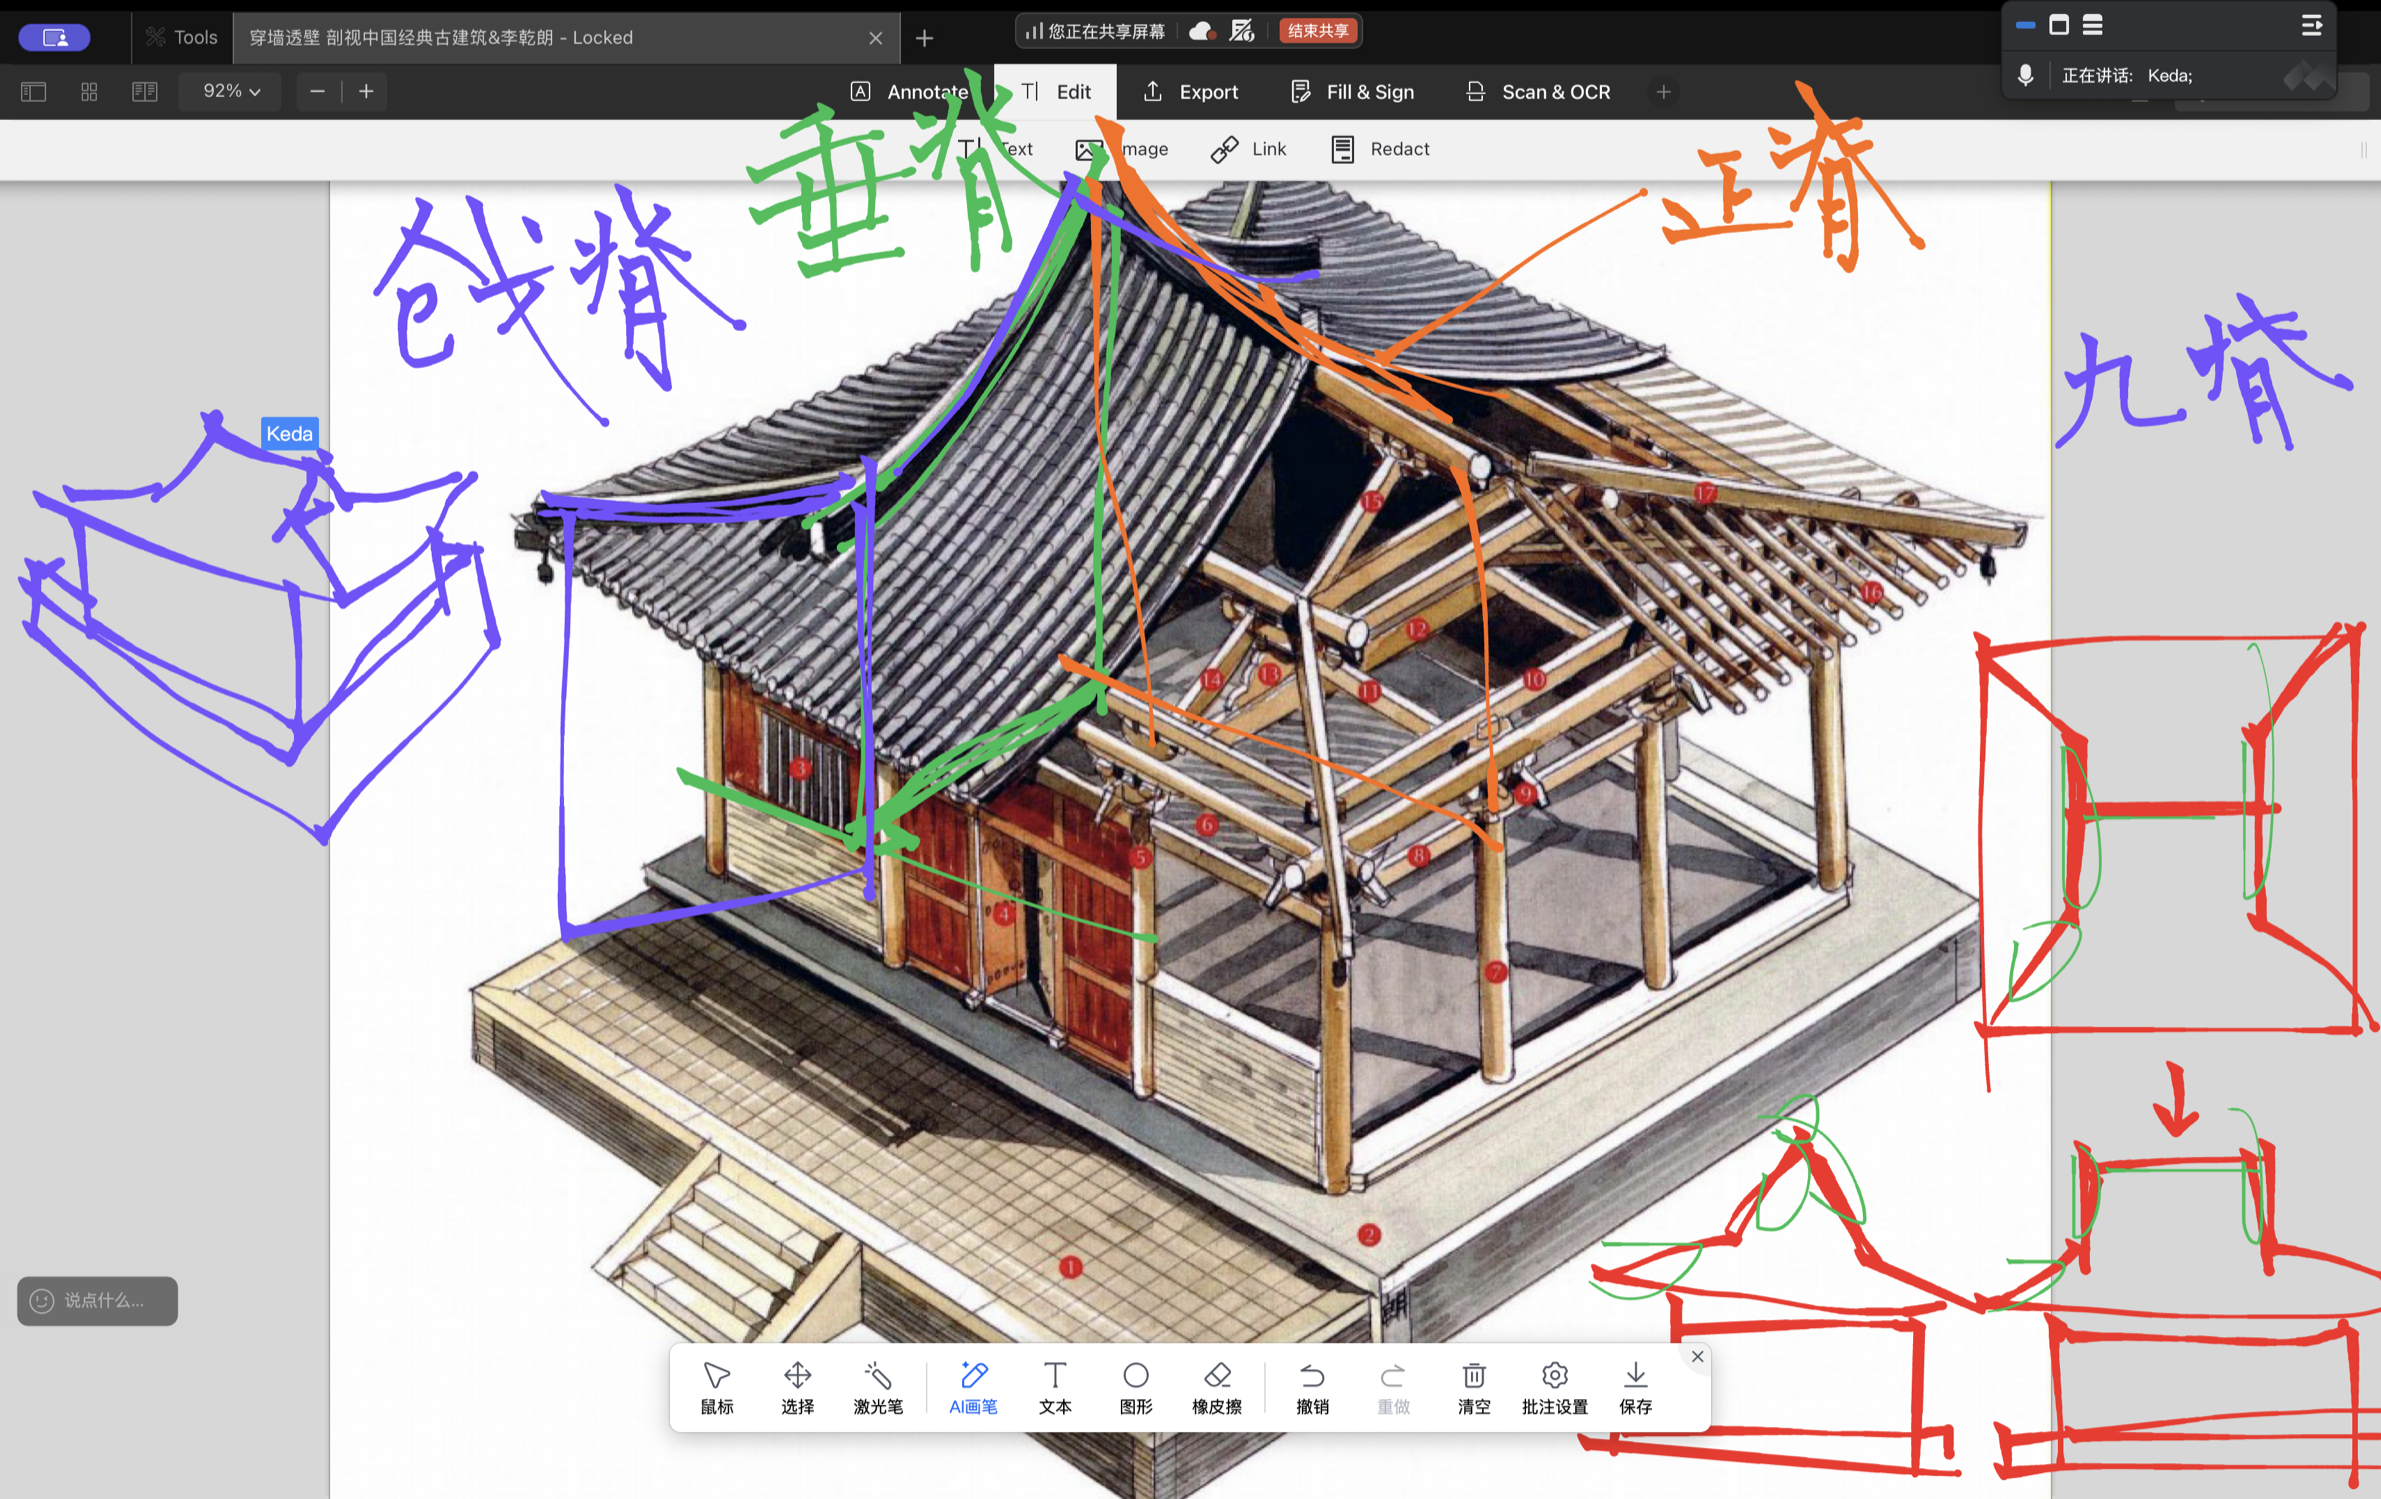The width and height of the screenshot is (2381, 1499).
Task: Expand the Tools menu
Action: (182, 38)
